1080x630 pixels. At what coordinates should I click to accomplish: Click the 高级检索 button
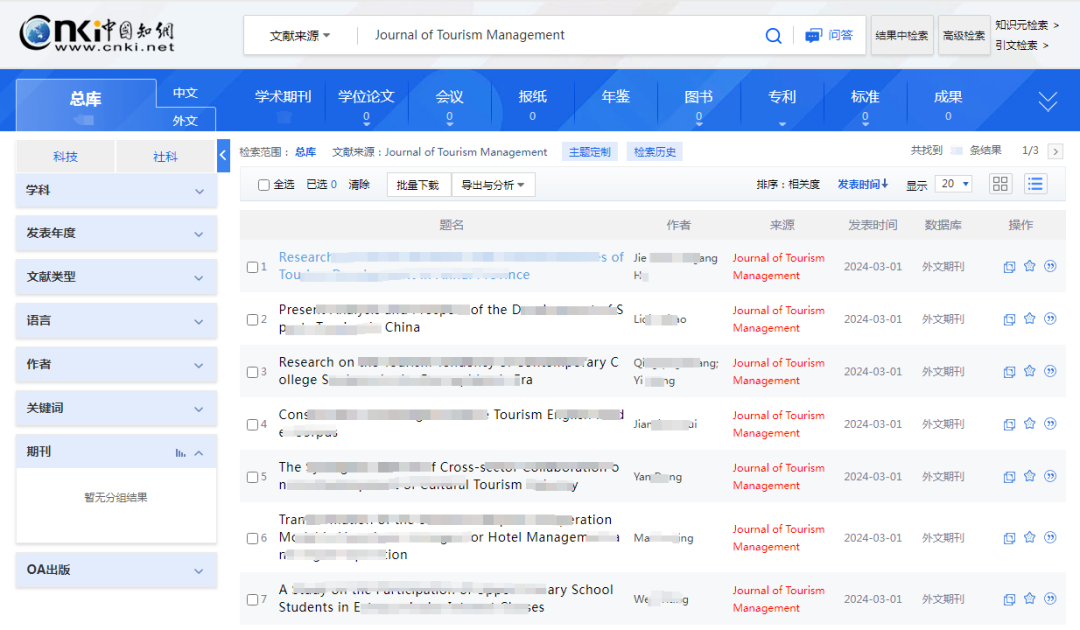pyautogui.click(x=964, y=36)
